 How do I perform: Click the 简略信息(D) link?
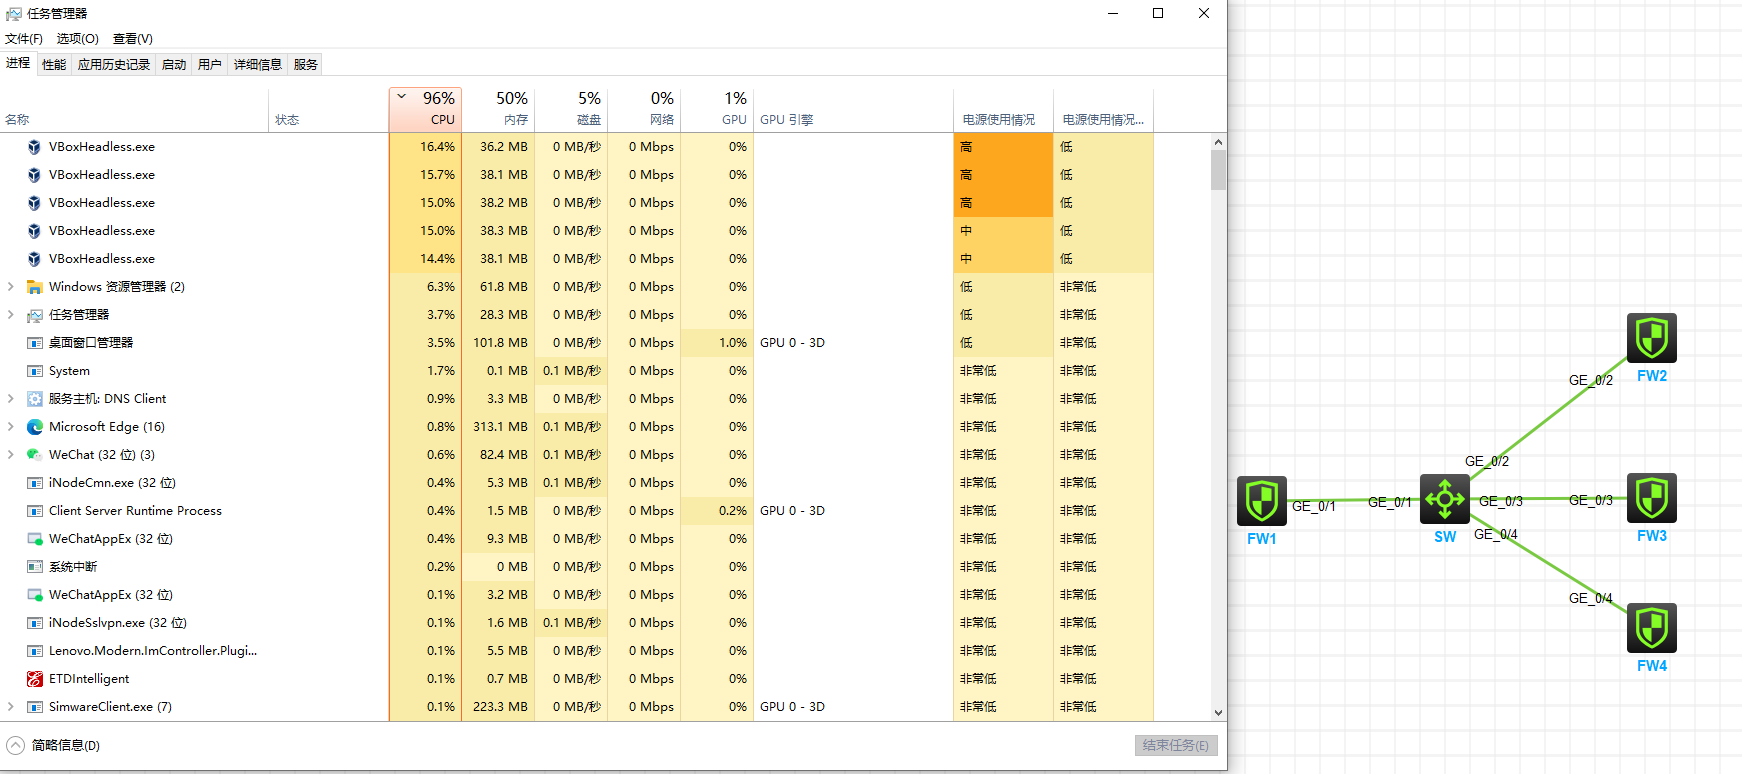66,745
